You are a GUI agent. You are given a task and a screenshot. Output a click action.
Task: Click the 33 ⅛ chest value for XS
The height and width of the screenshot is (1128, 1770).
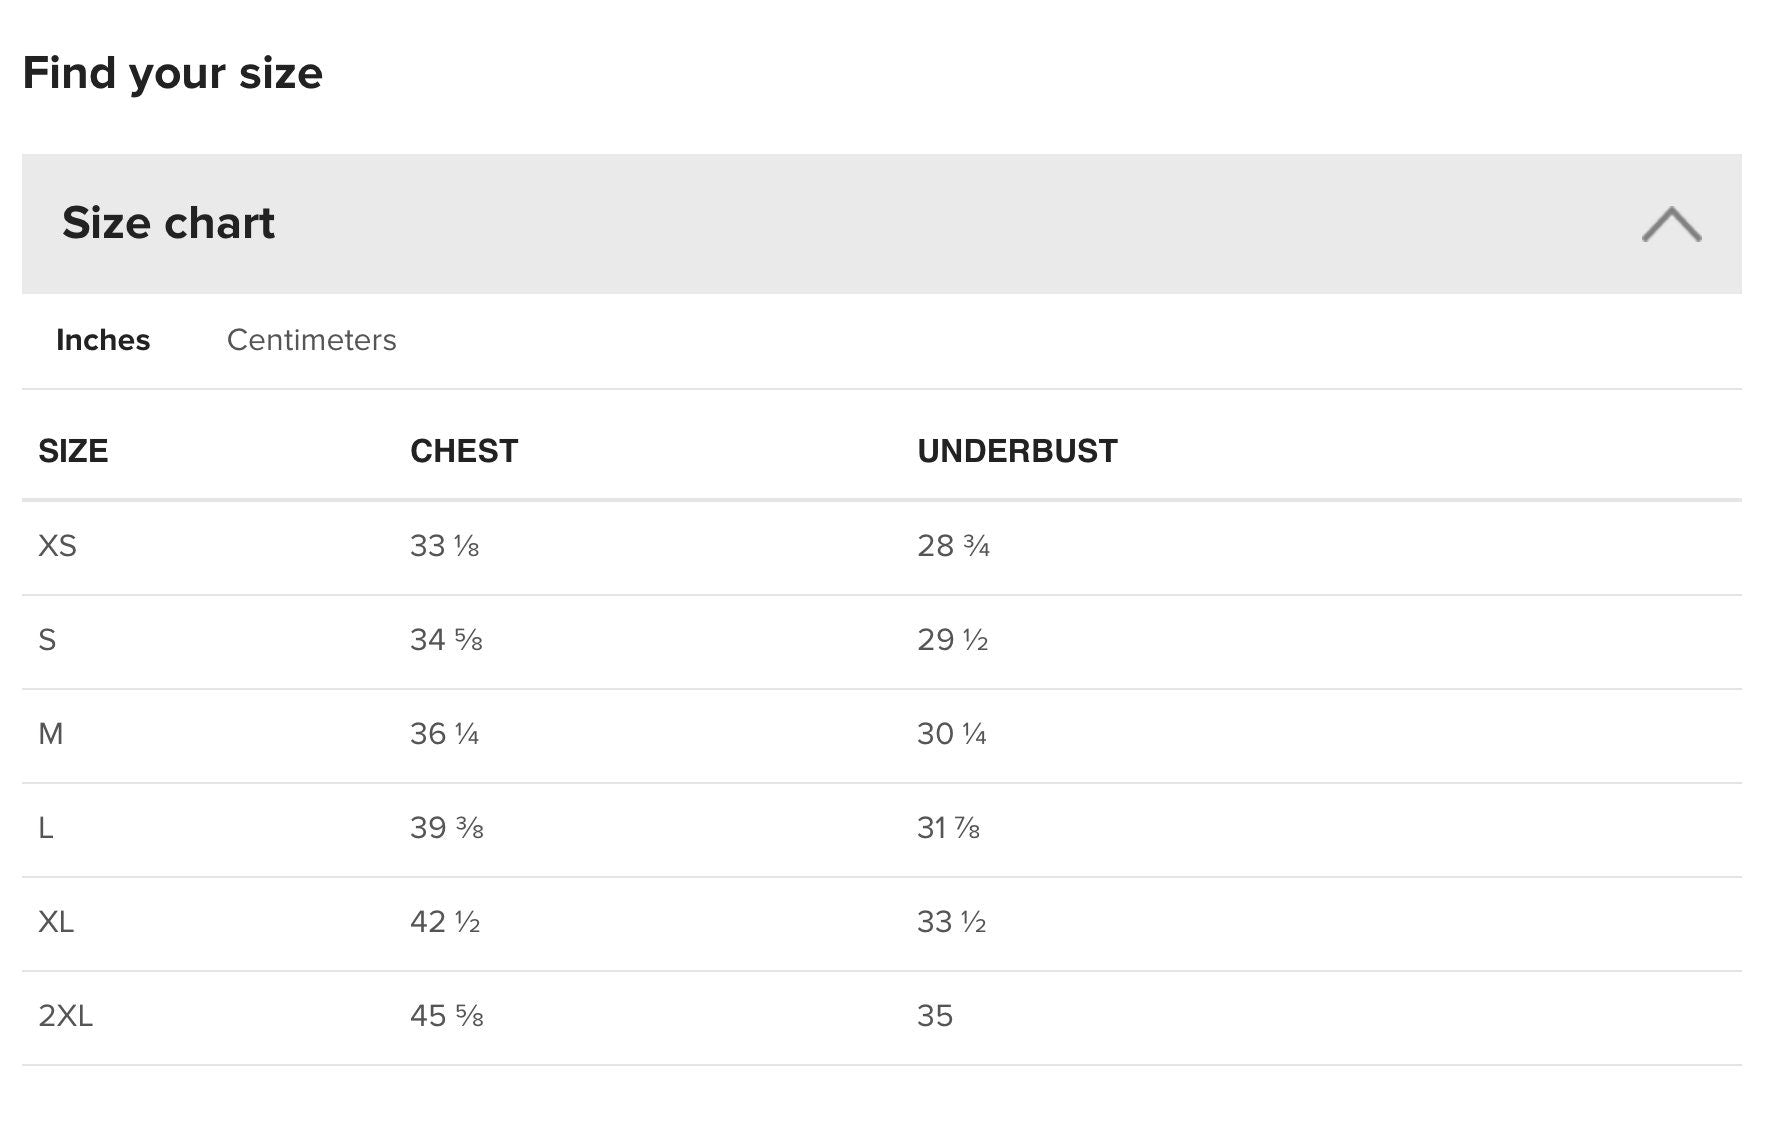tap(445, 546)
